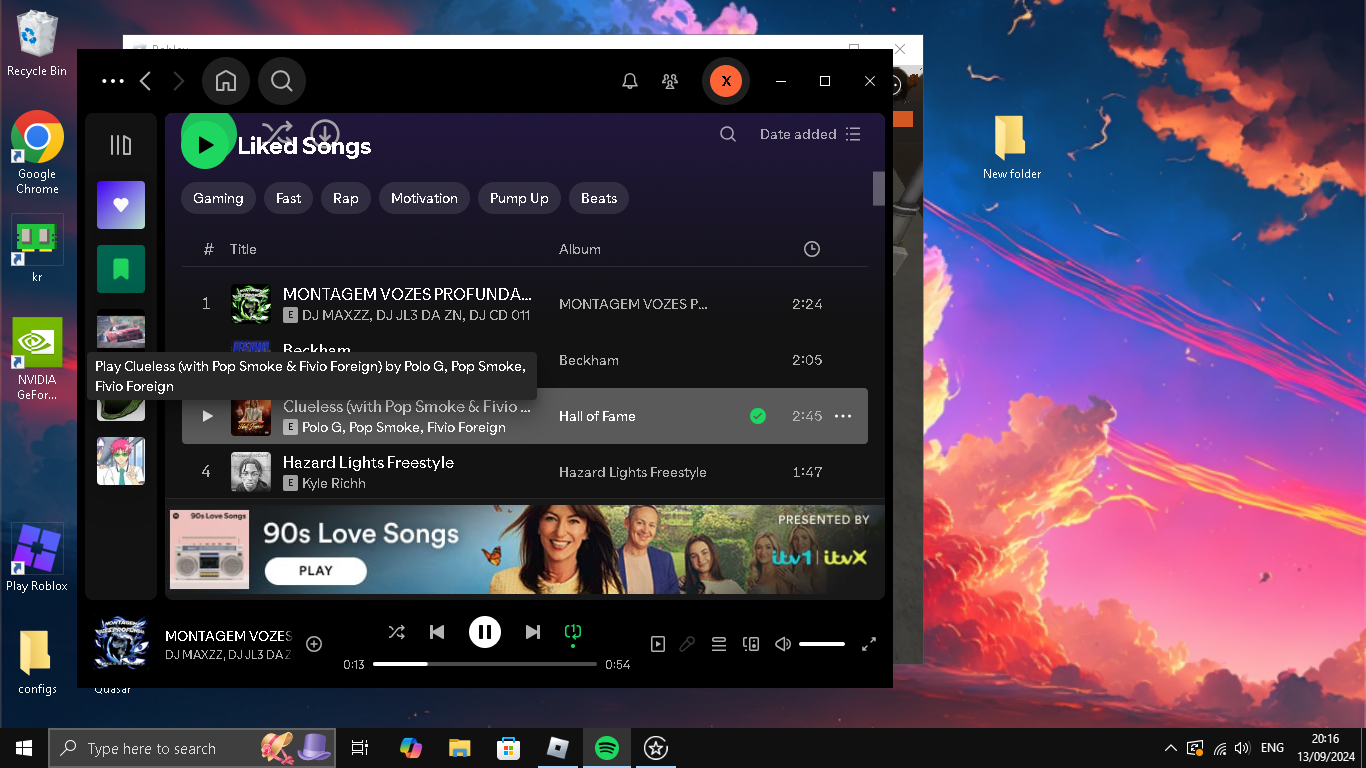The height and width of the screenshot is (768, 1366).
Task: Filter by the Beats chip
Action: pyautogui.click(x=599, y=198)
